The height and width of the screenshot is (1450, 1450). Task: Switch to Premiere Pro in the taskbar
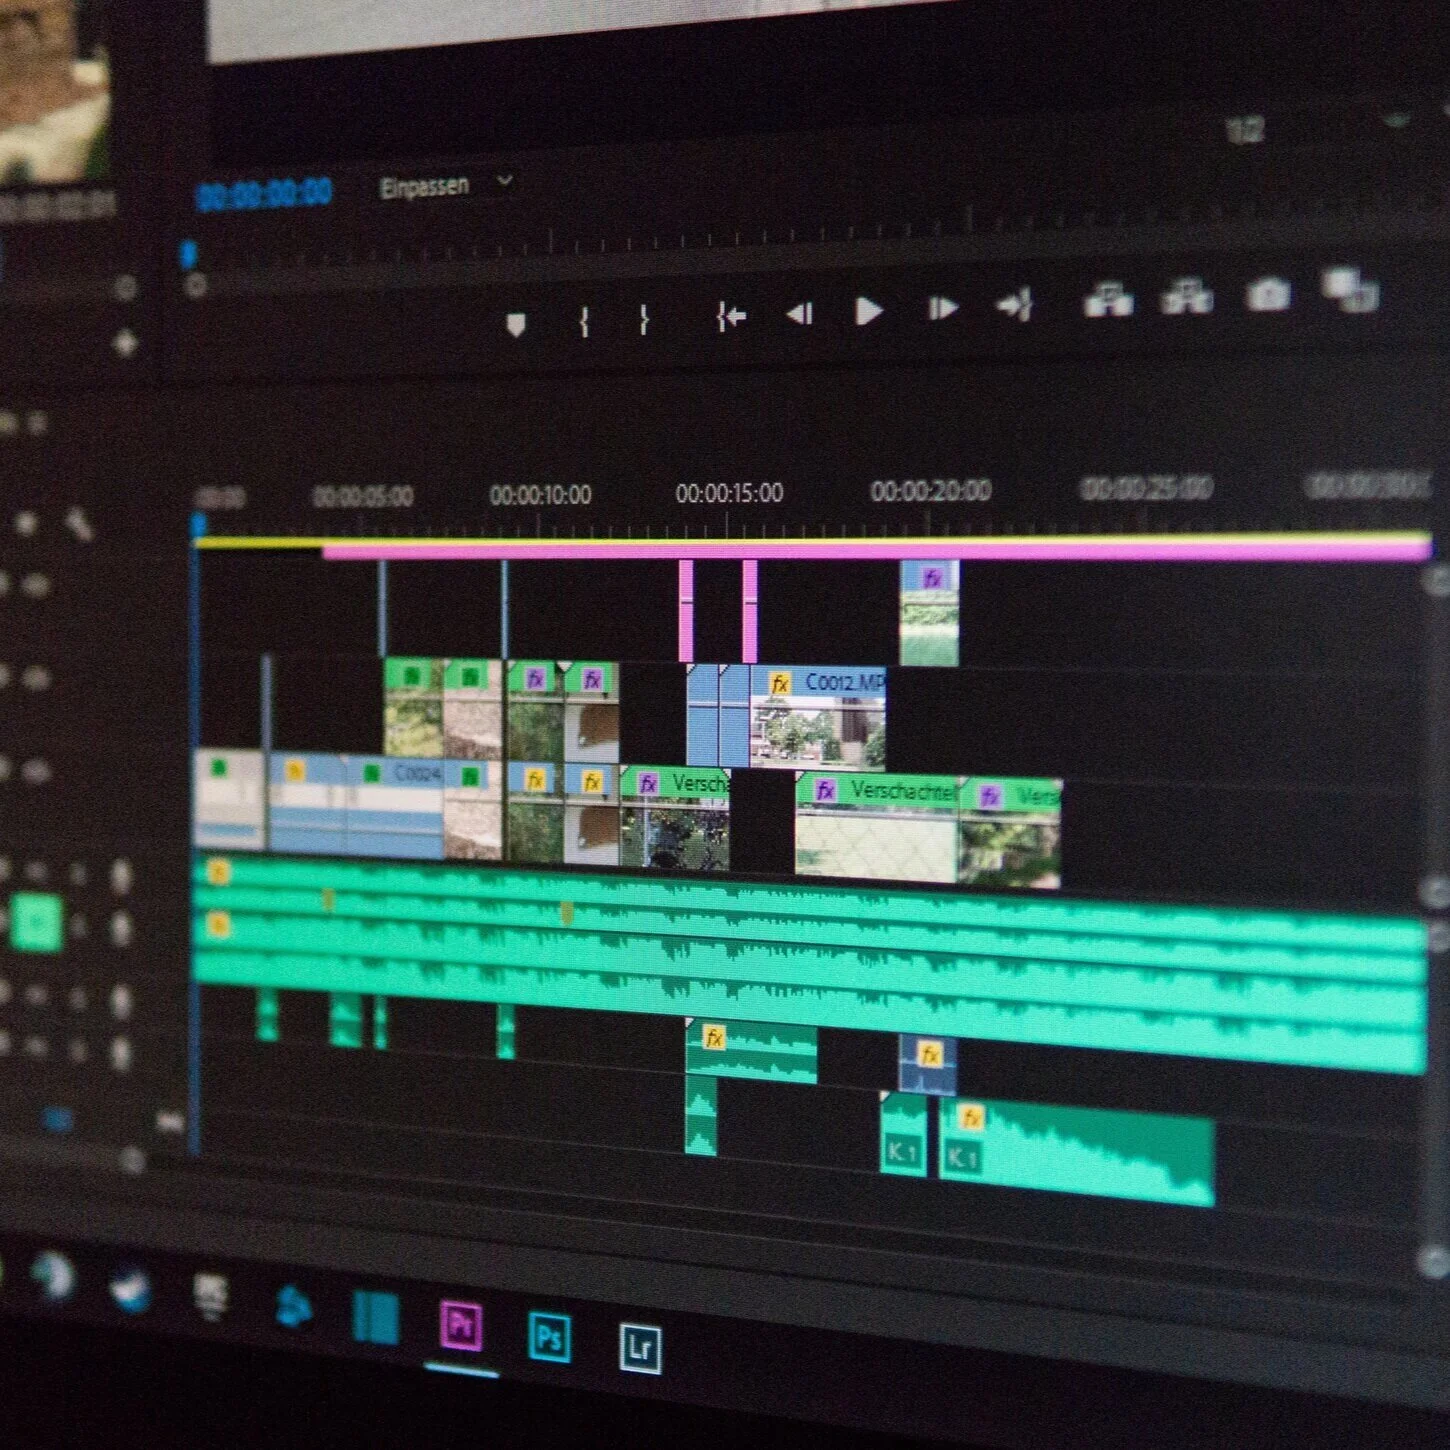click(x=461, y=1325)
